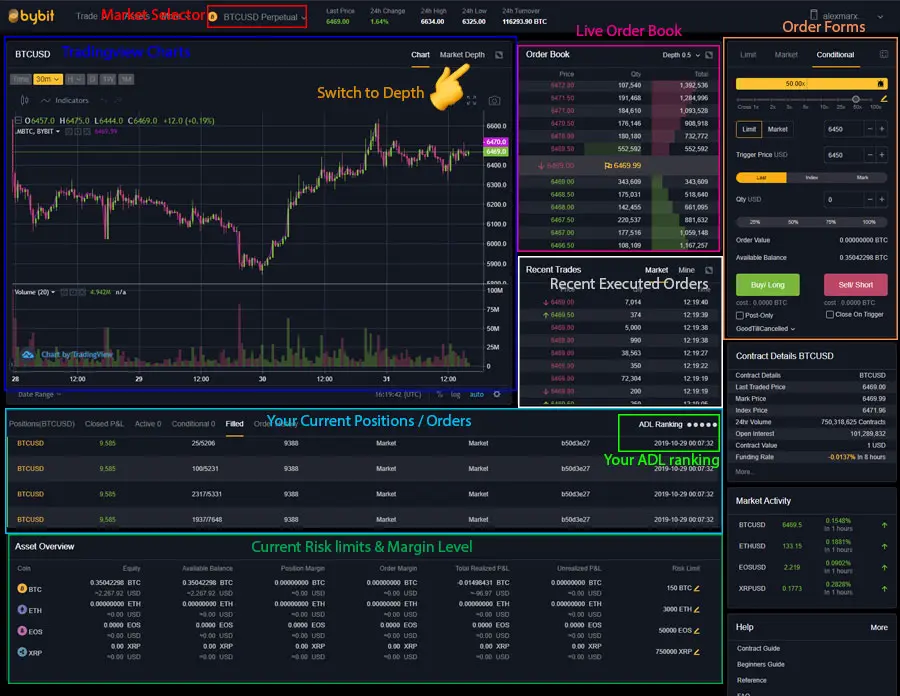Viewport: 900px width, 696px height.
Task: Select the Conditional order tab
Action: 835,55
